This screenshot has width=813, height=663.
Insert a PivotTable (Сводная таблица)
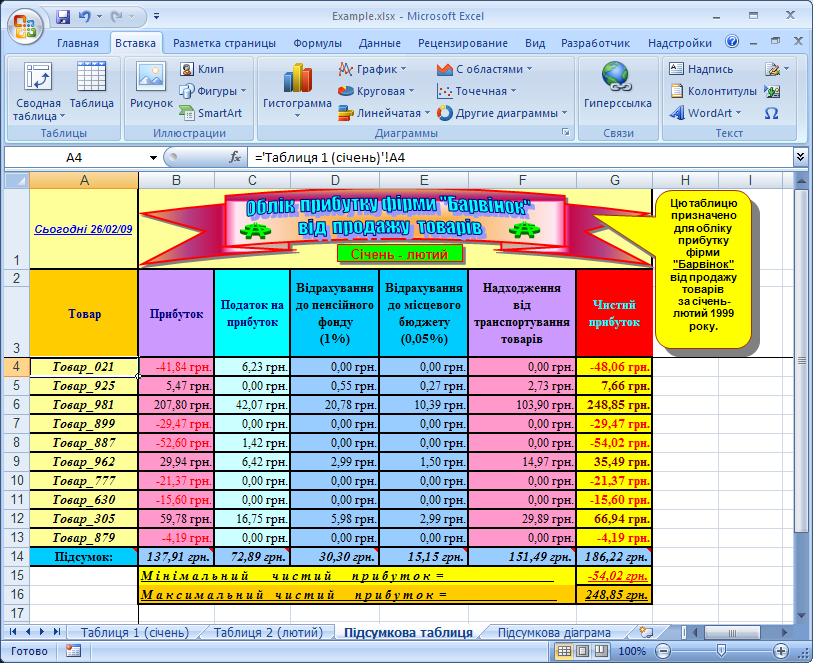[x=38, y=91]
